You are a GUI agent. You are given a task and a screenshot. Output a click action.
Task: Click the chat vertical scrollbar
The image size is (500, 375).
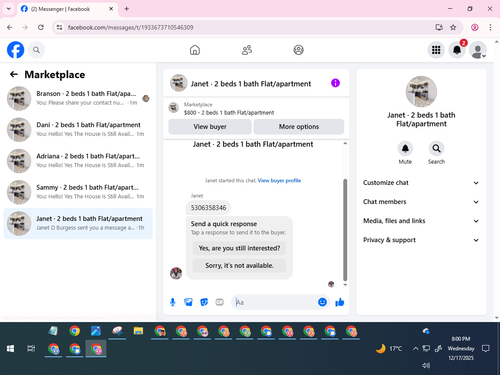coord(345,230)
